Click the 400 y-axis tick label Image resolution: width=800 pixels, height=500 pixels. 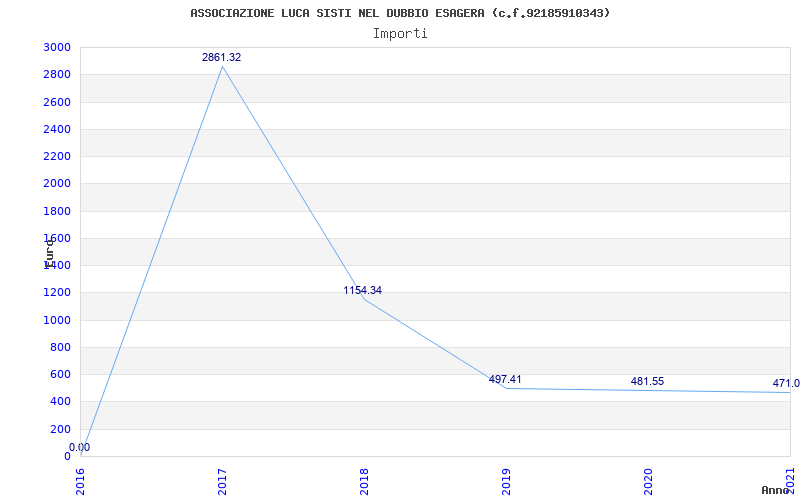61,402
